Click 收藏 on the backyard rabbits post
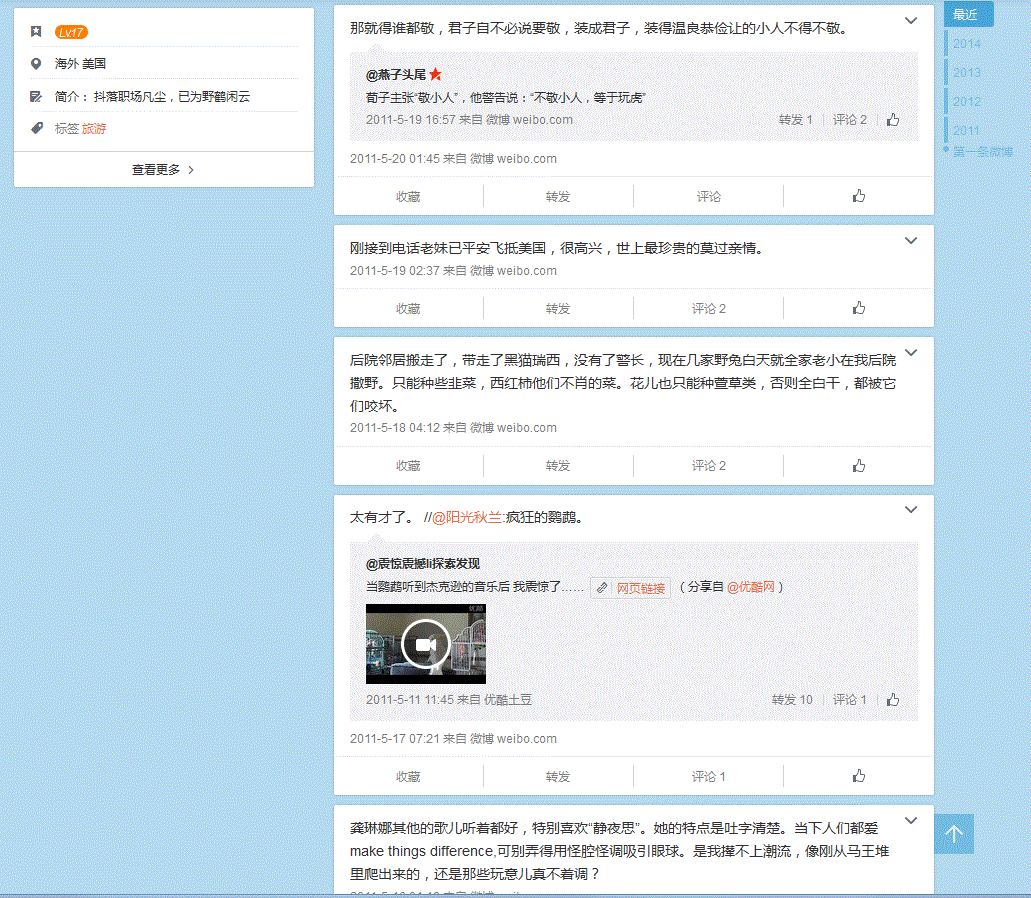Screen dimensions: 1031x898 pyautogui.click(x=408, y=466)
